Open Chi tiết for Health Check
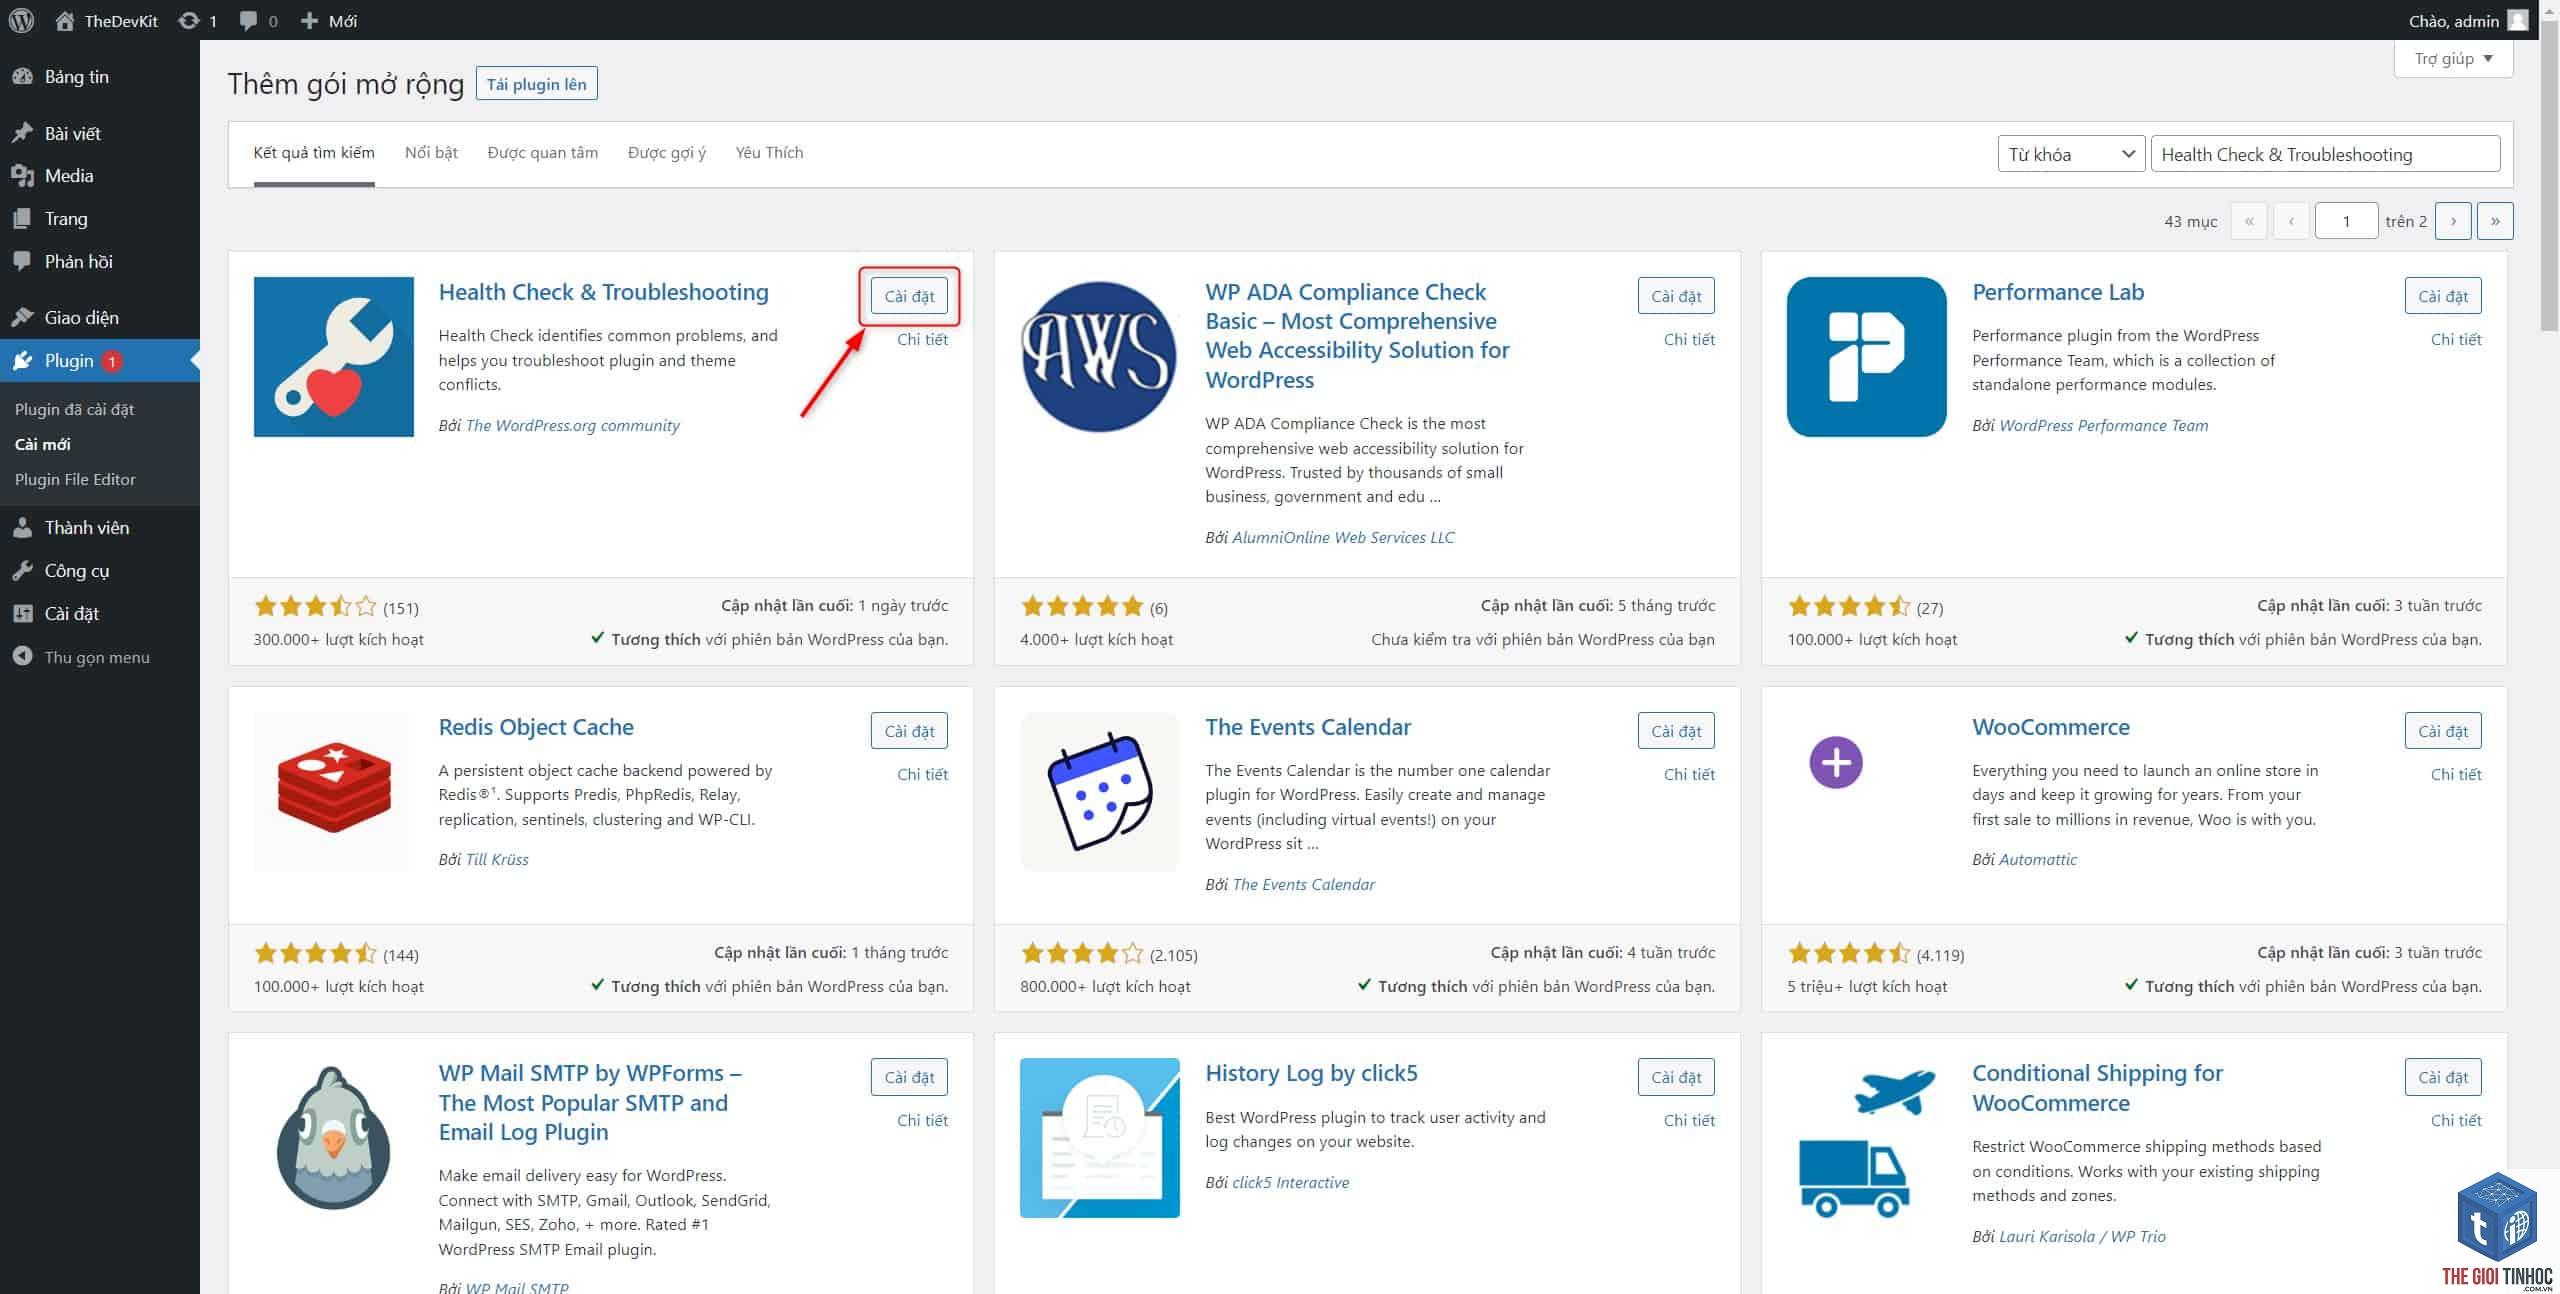Screen dimensions: 2560x1294 pos(922,340)
